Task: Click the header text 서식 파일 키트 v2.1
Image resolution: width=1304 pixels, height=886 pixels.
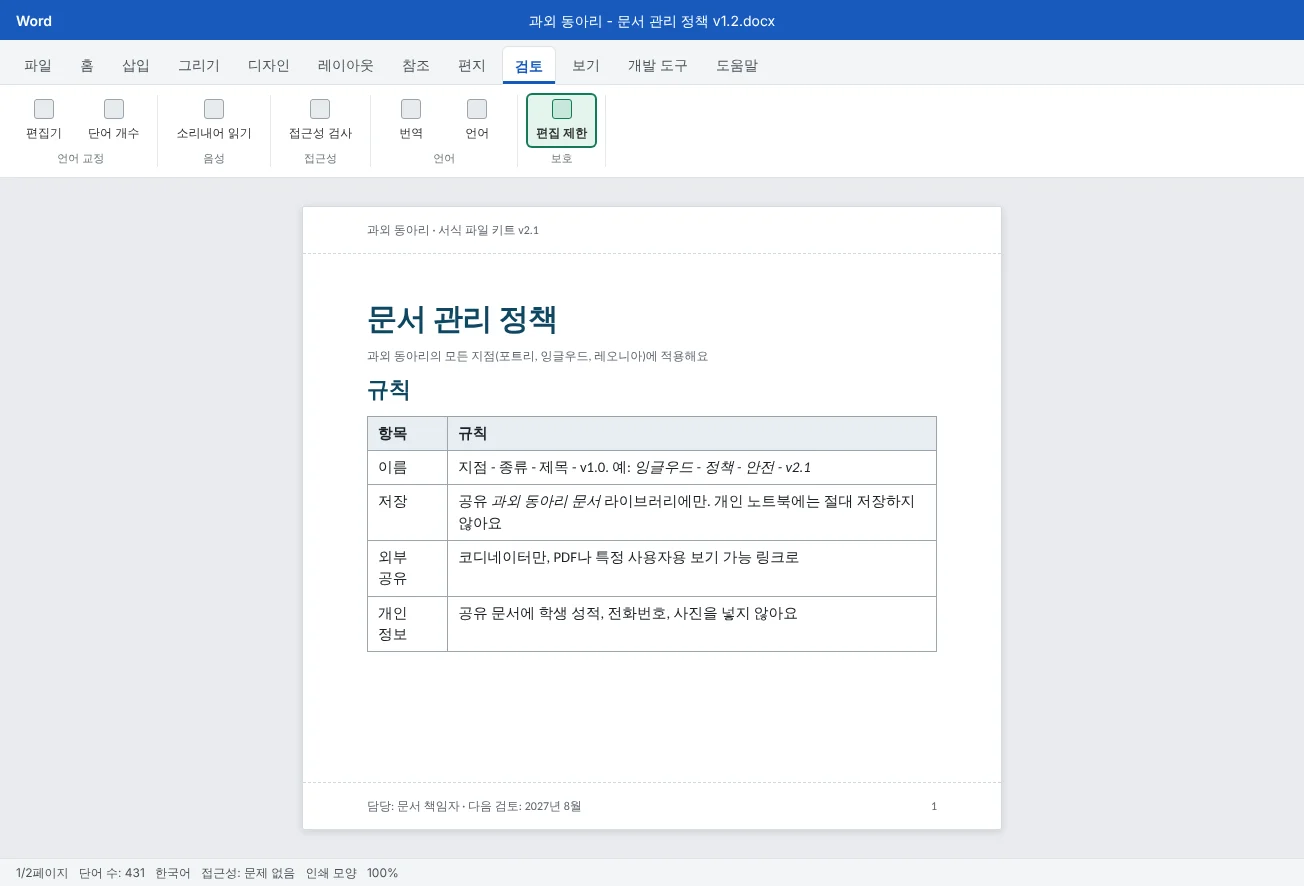Action: click(x=489, y=230)
